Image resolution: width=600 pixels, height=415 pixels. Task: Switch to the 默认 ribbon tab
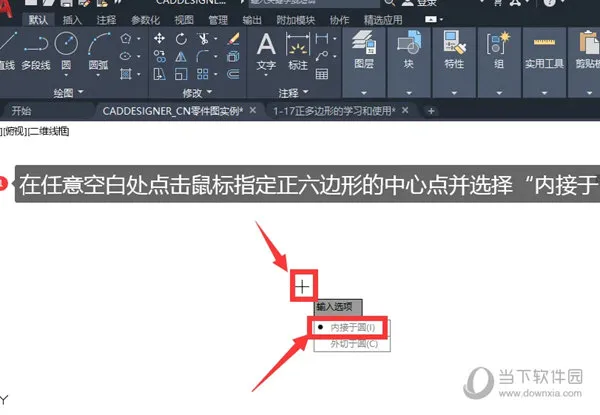(38, 20)
